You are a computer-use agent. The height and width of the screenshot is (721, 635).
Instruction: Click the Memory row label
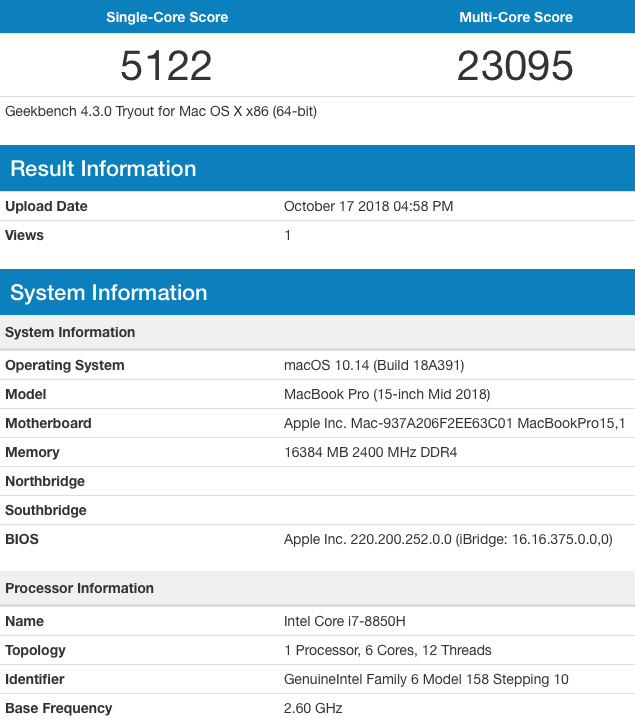pos(32,452)
